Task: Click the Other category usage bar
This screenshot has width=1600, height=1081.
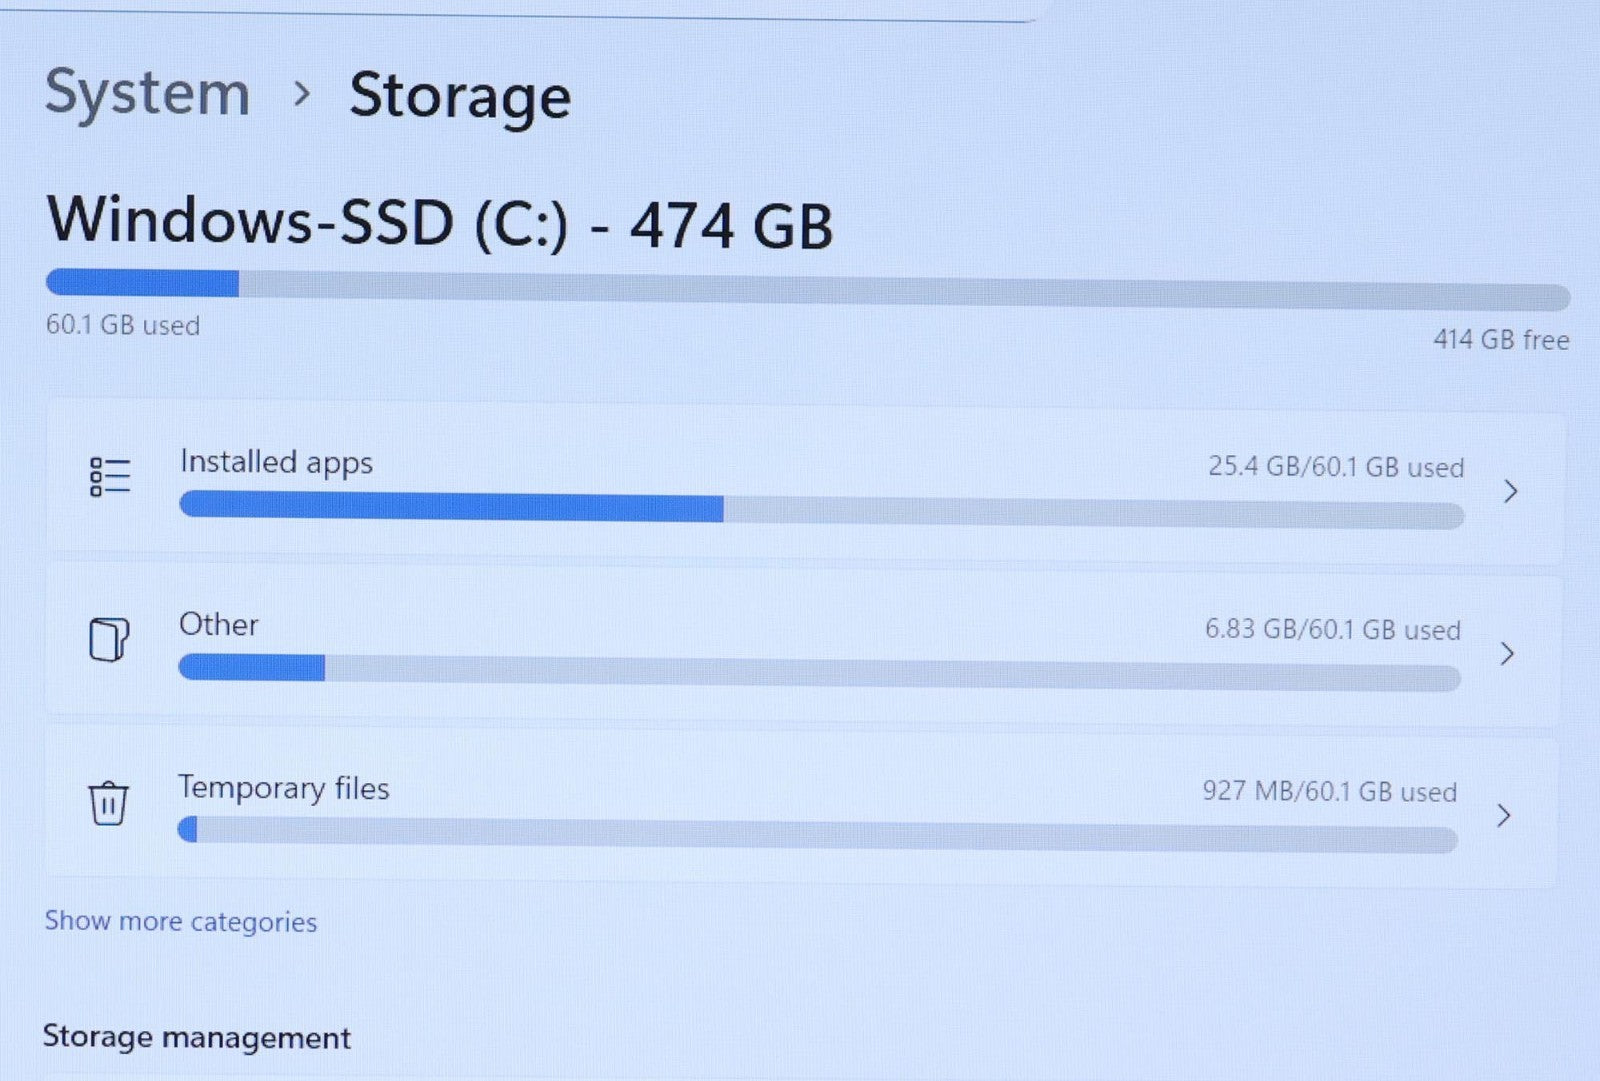Action: click(819, 673)
